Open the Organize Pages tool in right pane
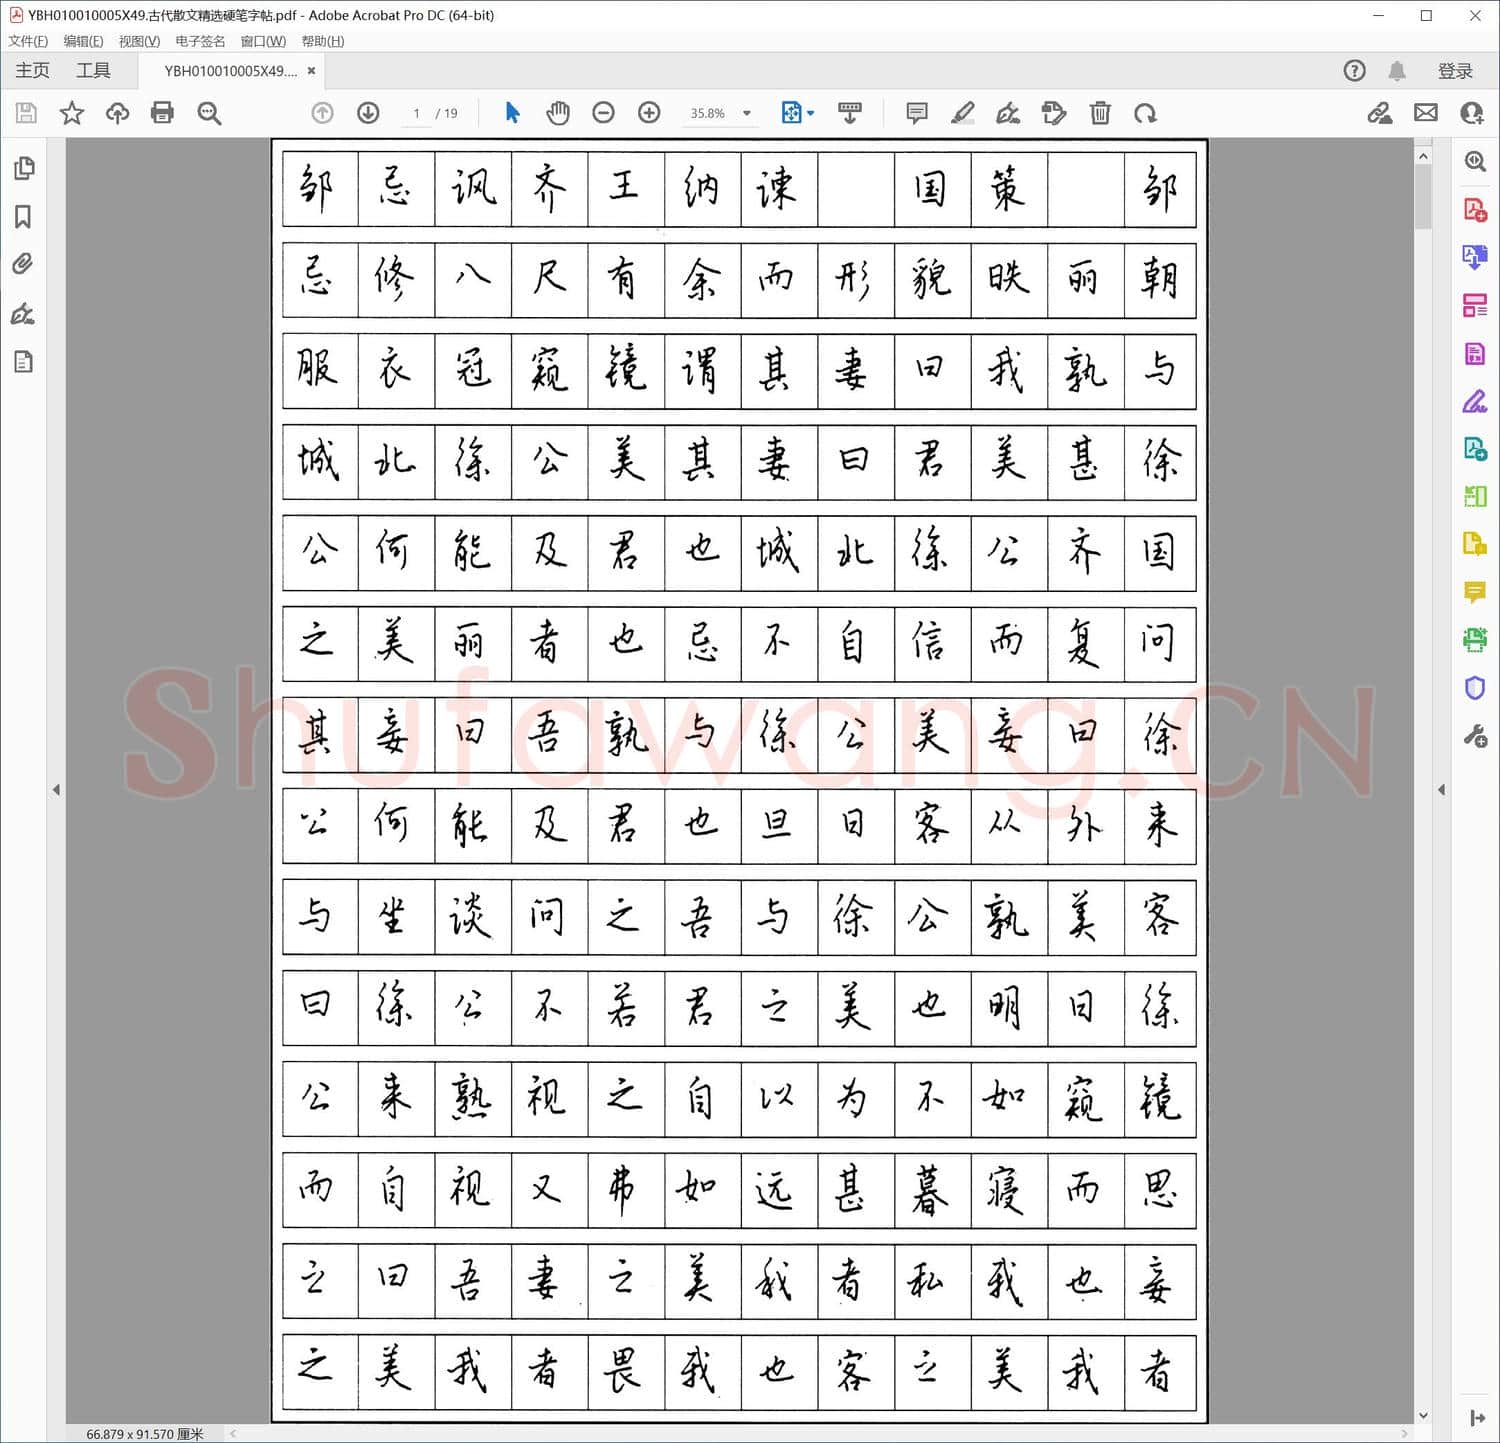 (x=1475, y=305)
